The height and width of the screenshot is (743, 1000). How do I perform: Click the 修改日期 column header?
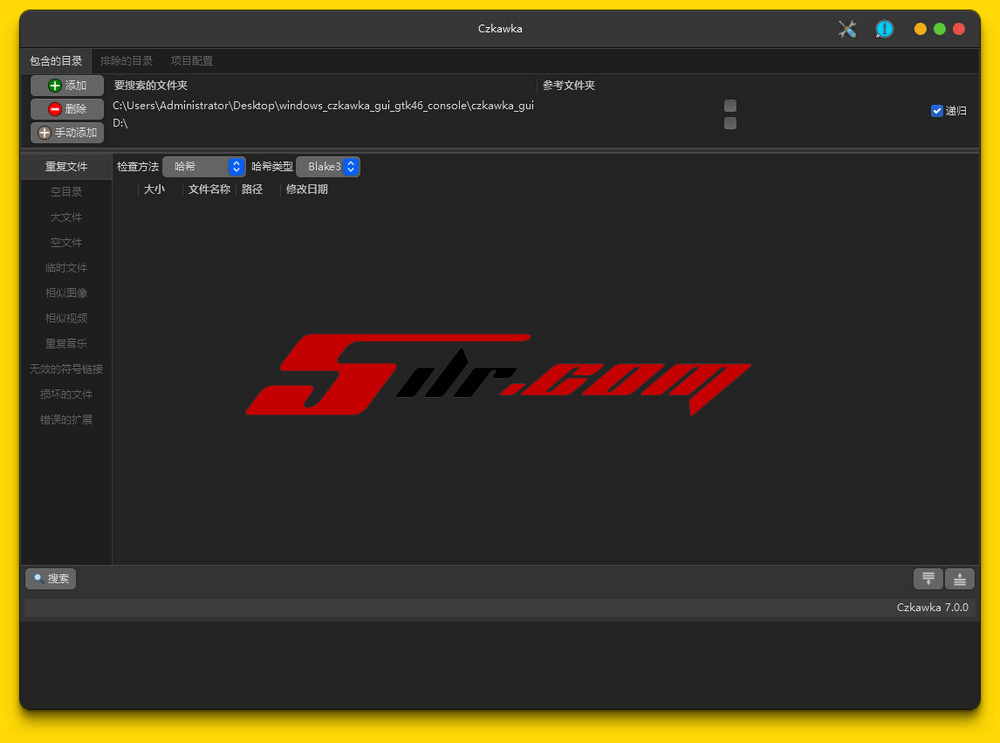306,189
